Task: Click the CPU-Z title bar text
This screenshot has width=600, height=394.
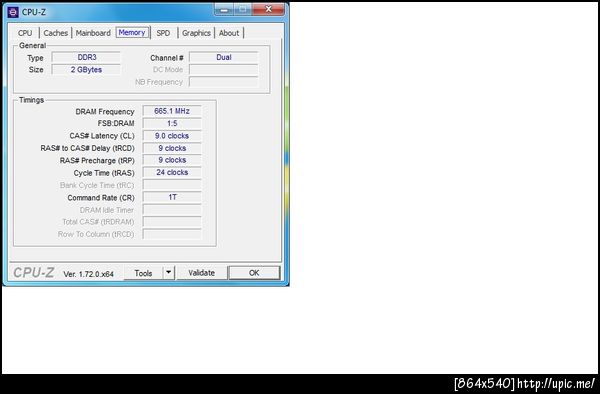Action: [x=34, y=12]
